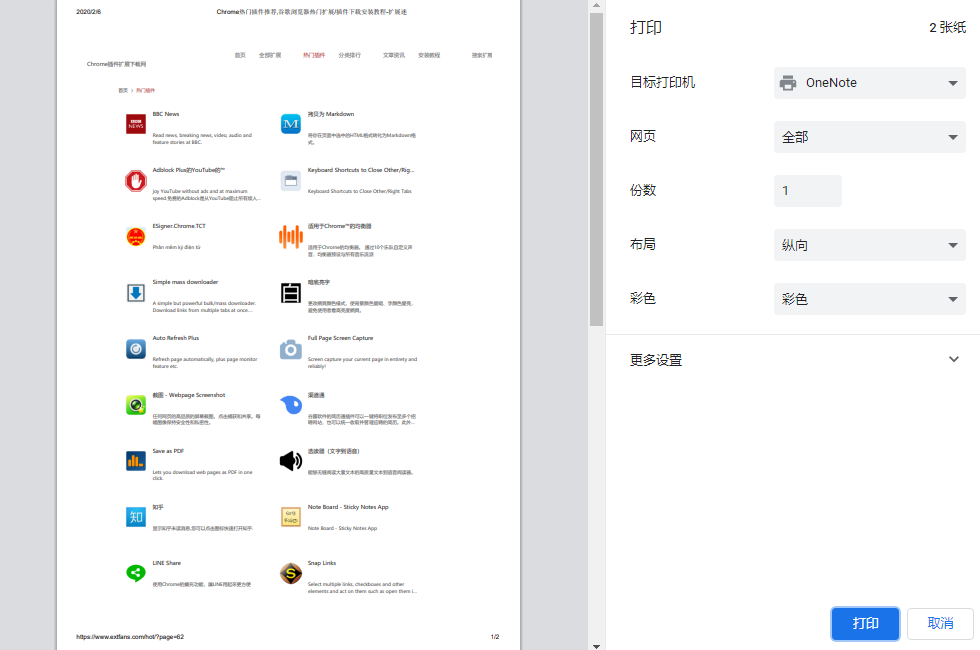
Task: Click the Simple mass downloader arrow icon
Action: coord(136,292)
